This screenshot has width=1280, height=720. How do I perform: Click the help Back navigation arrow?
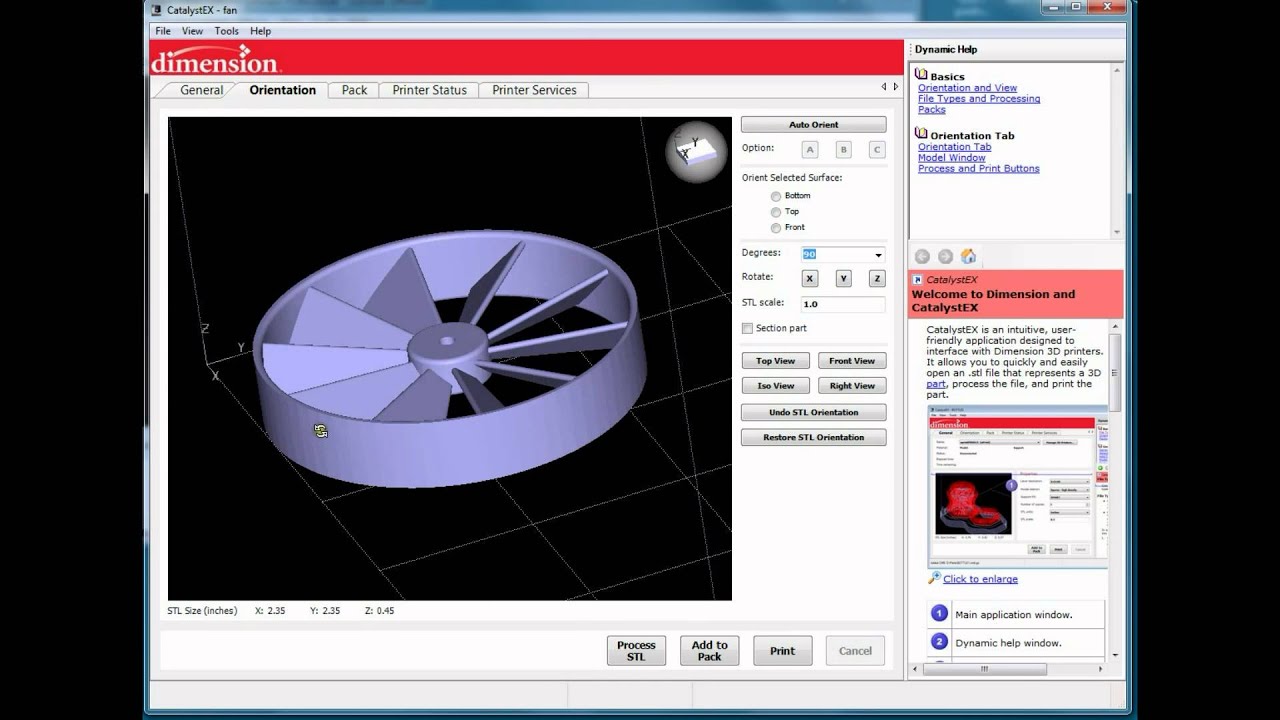pos(922,257)
